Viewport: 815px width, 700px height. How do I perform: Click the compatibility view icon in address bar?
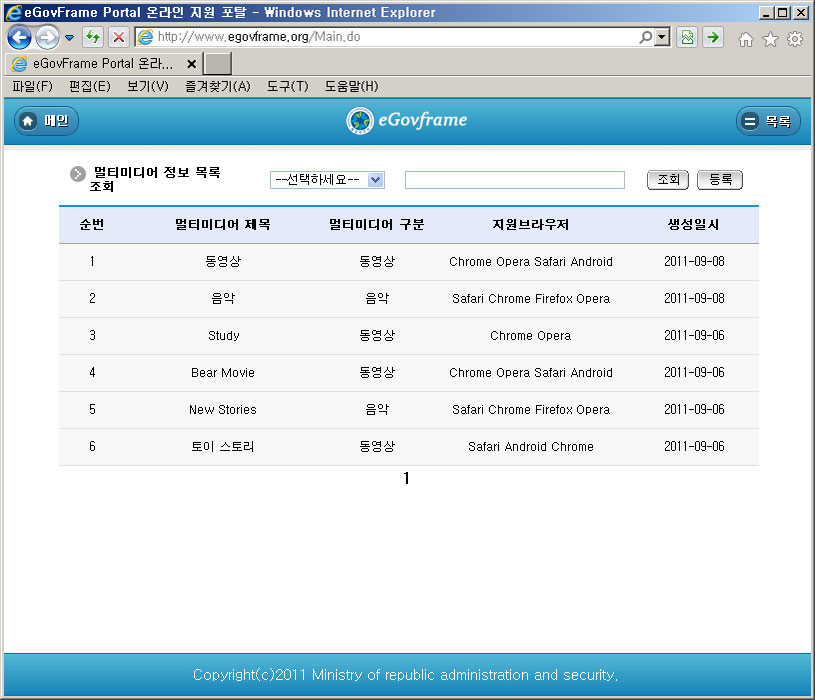tap(687, 38)
